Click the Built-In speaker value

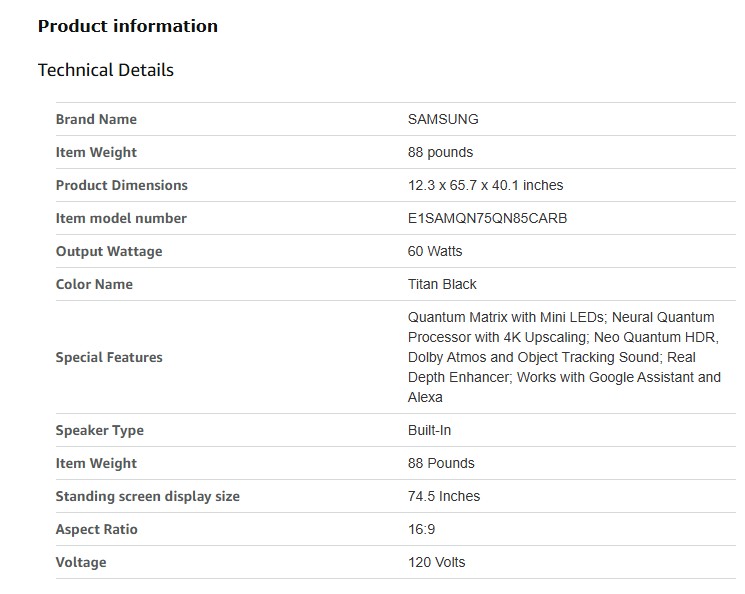430,430
